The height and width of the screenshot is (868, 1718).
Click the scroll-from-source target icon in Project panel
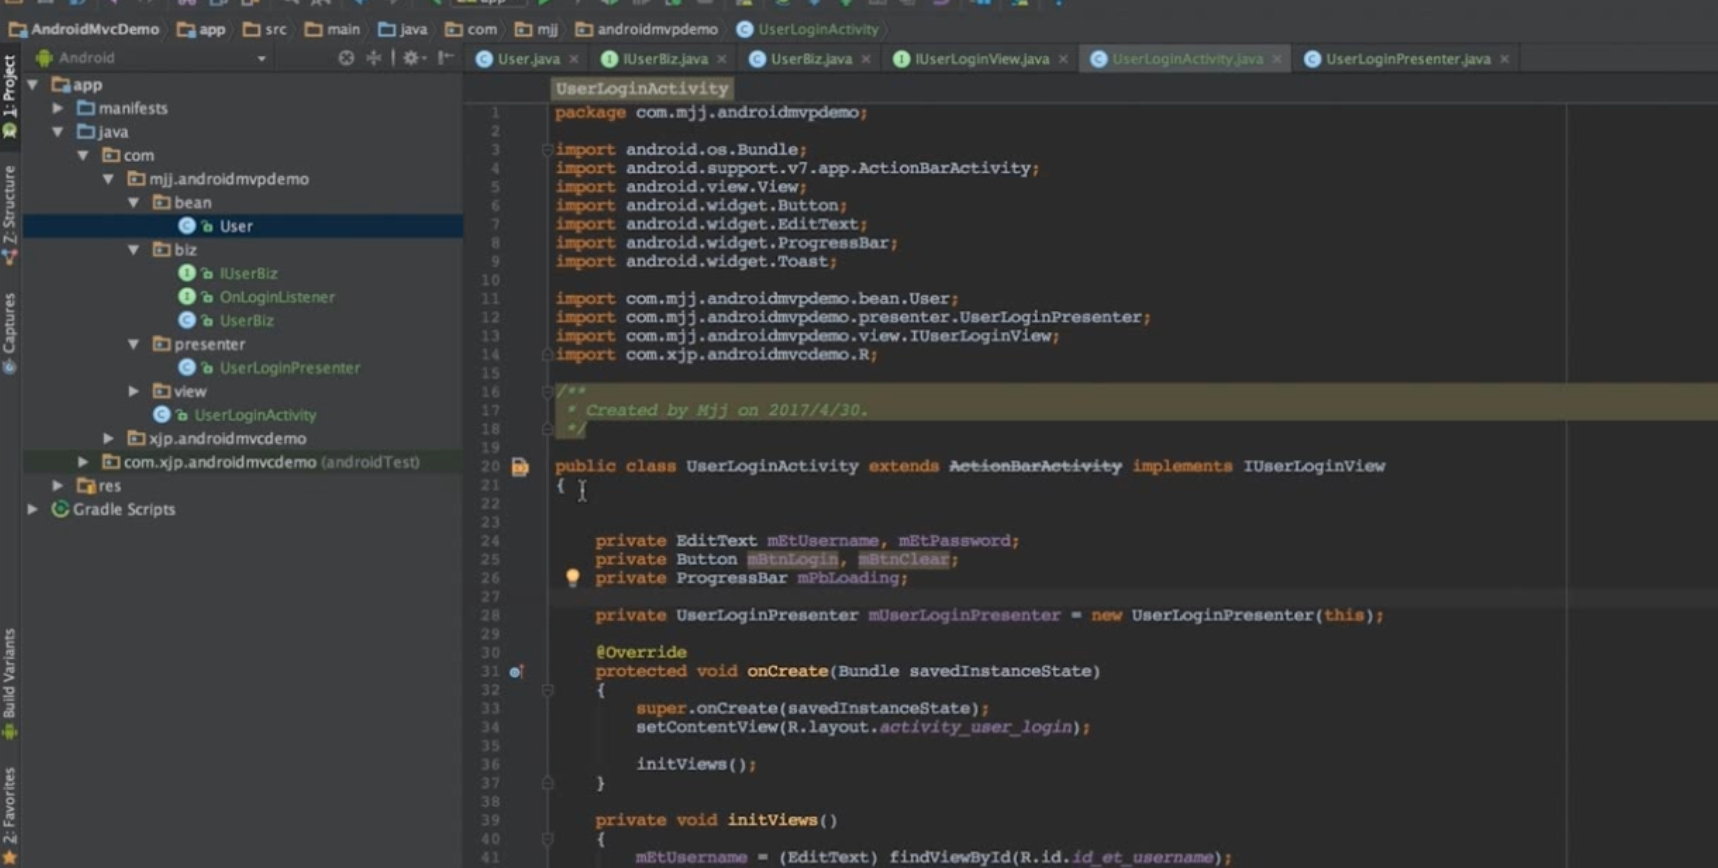[x=346, y=58]
